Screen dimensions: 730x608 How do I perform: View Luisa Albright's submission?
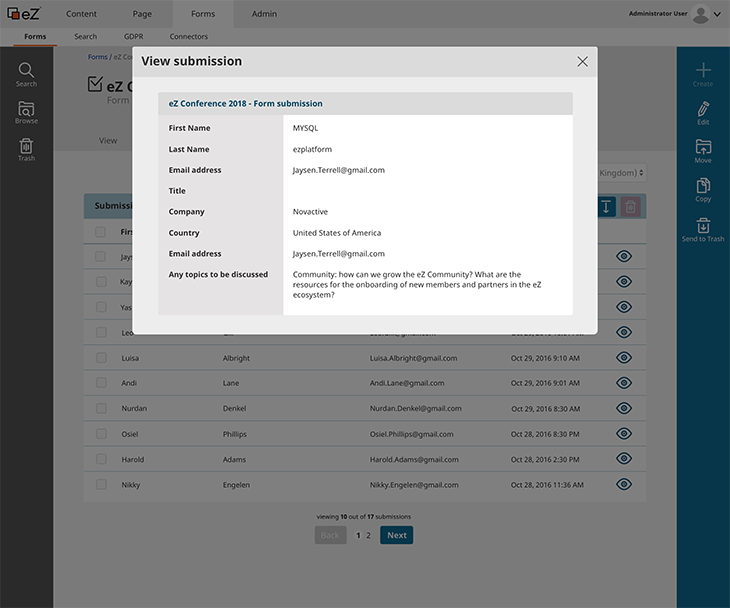pyautogui.click(x=624, y=358)
